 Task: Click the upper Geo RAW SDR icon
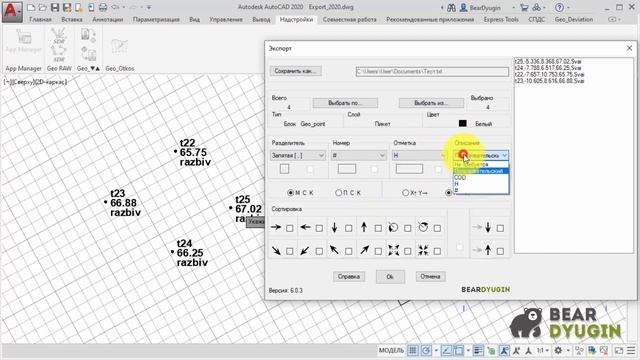tap(59, 37)
